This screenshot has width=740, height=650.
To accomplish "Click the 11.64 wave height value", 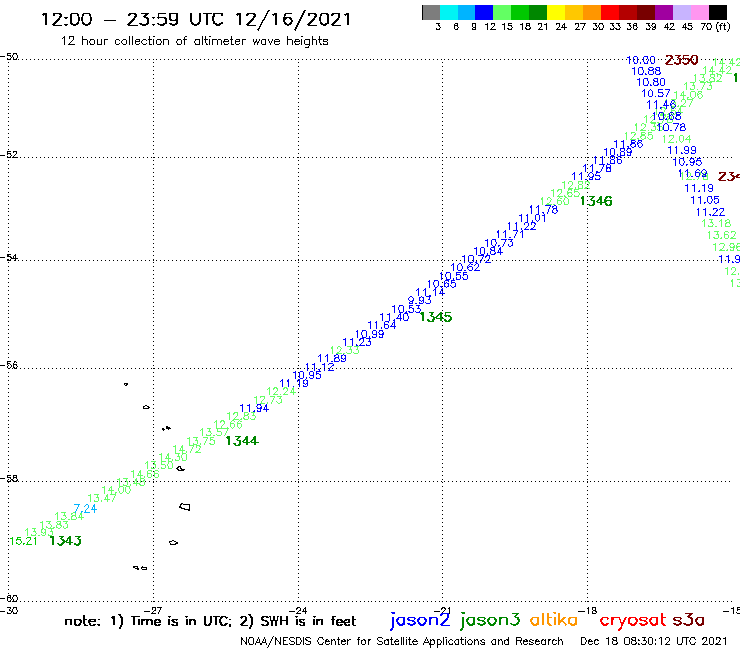I will [x=382, y=325].
